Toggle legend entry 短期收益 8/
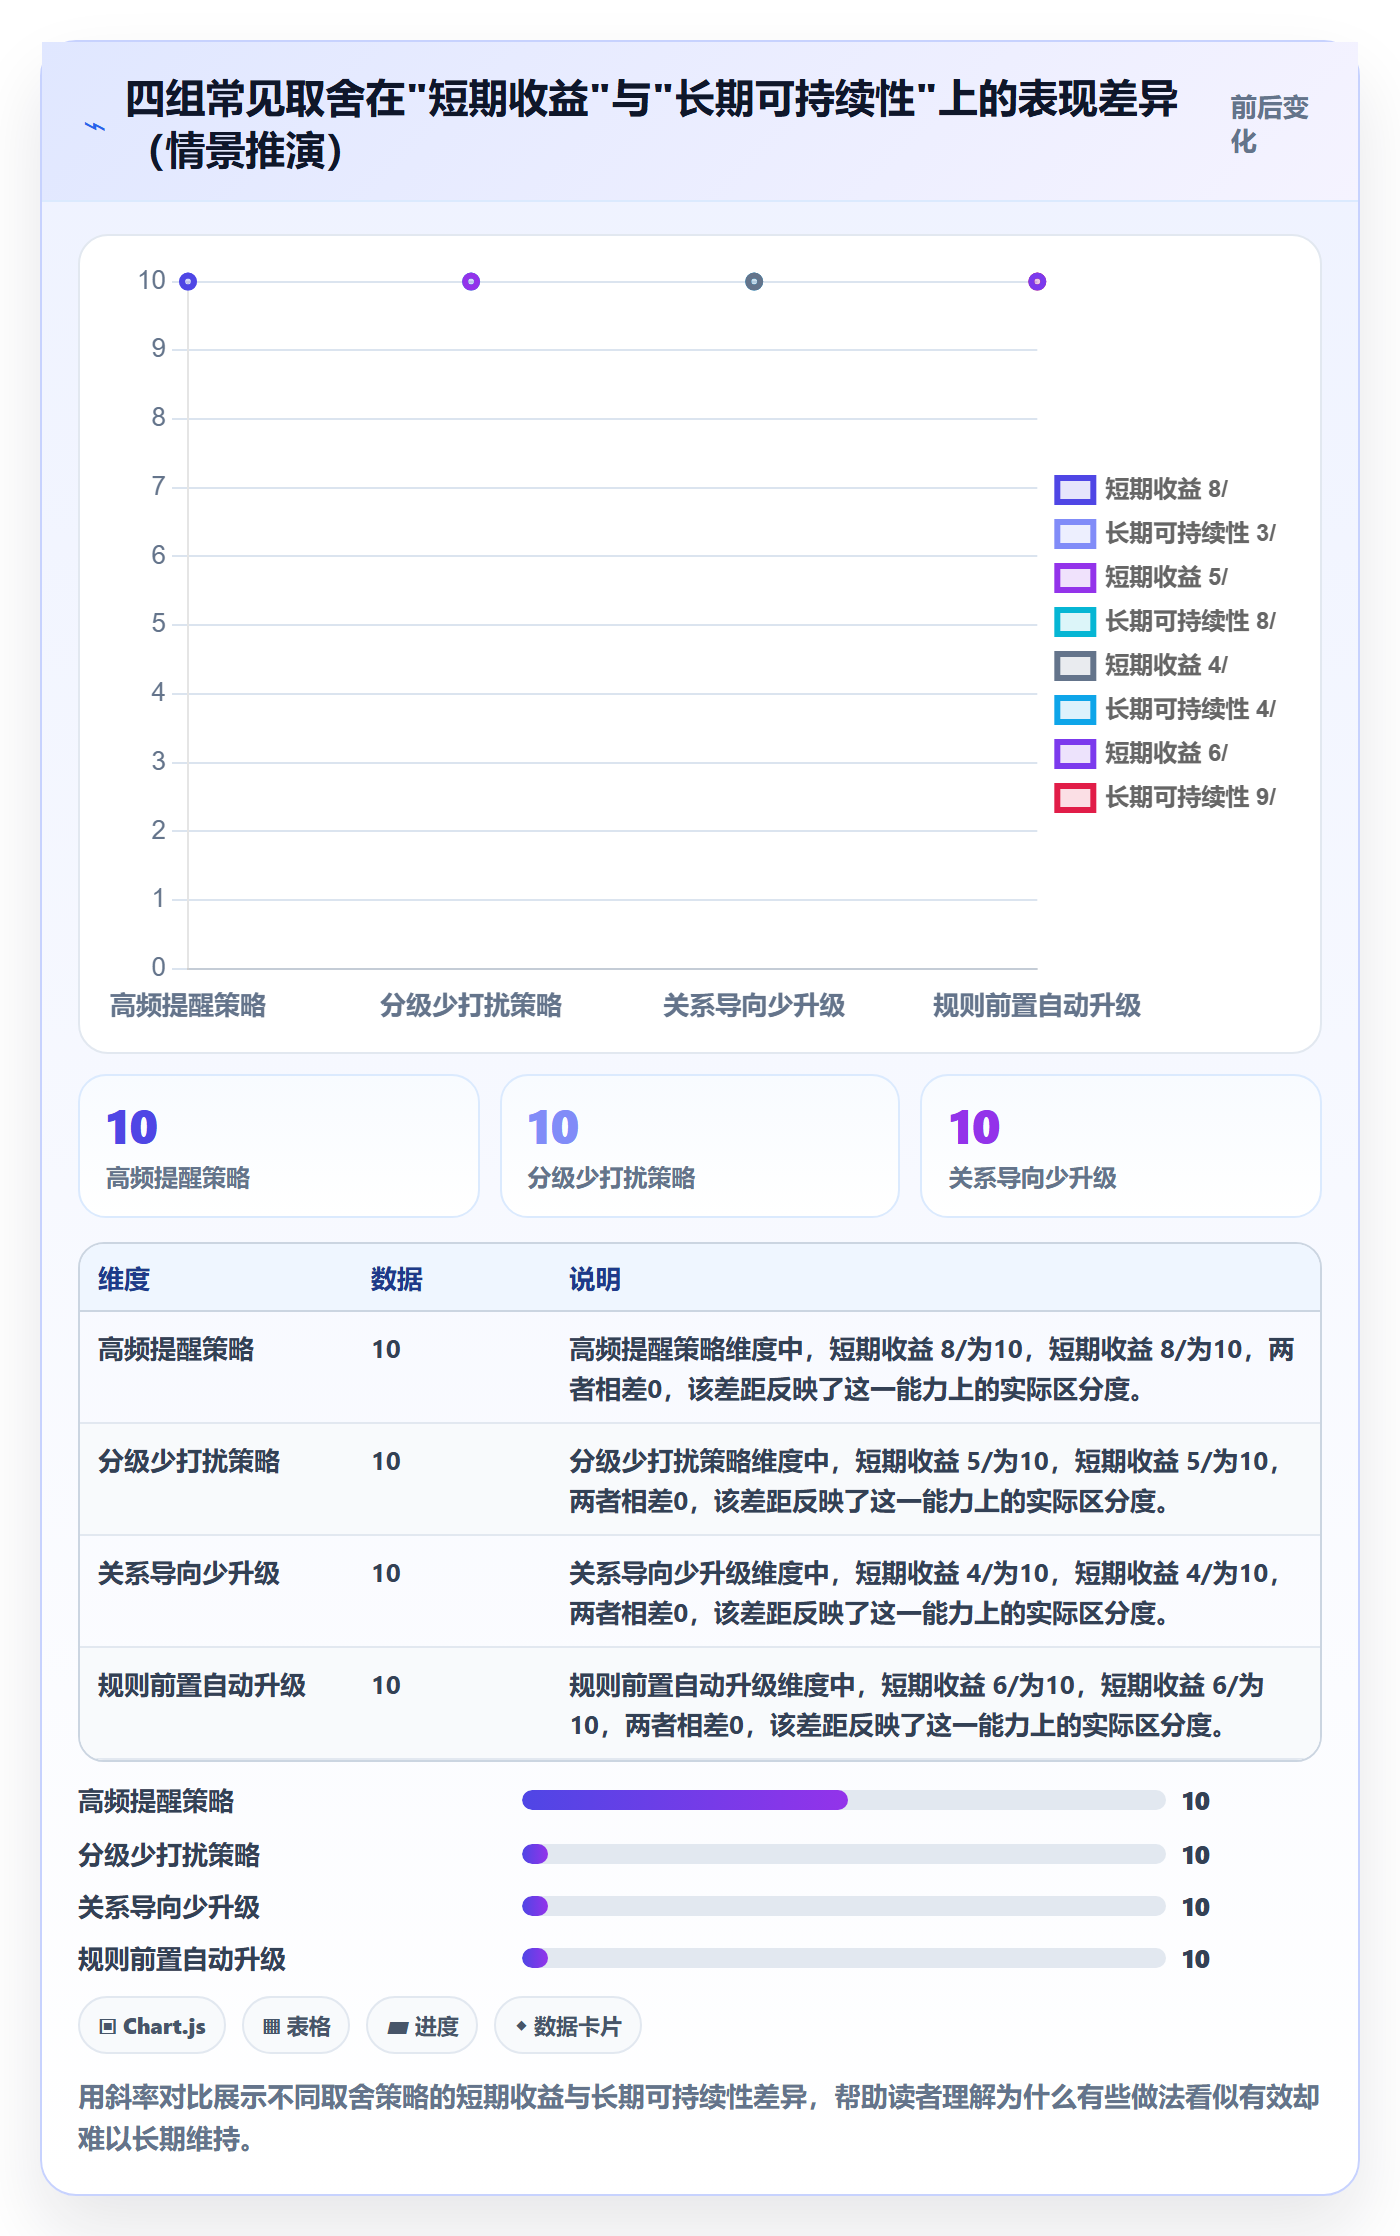1400x2236 pixels. click(x=1141, y=489)
